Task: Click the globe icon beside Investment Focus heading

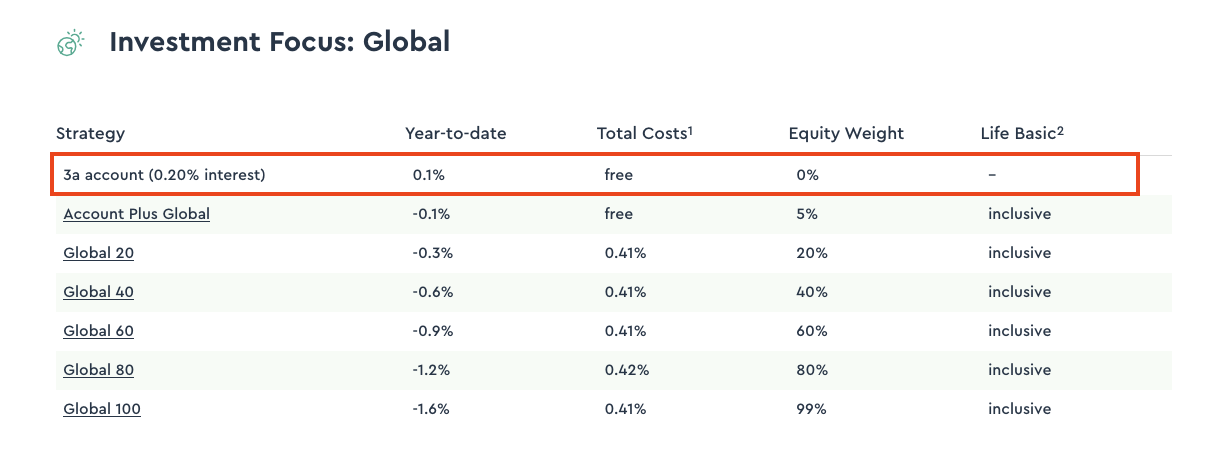Action: [x=70, y=43]
